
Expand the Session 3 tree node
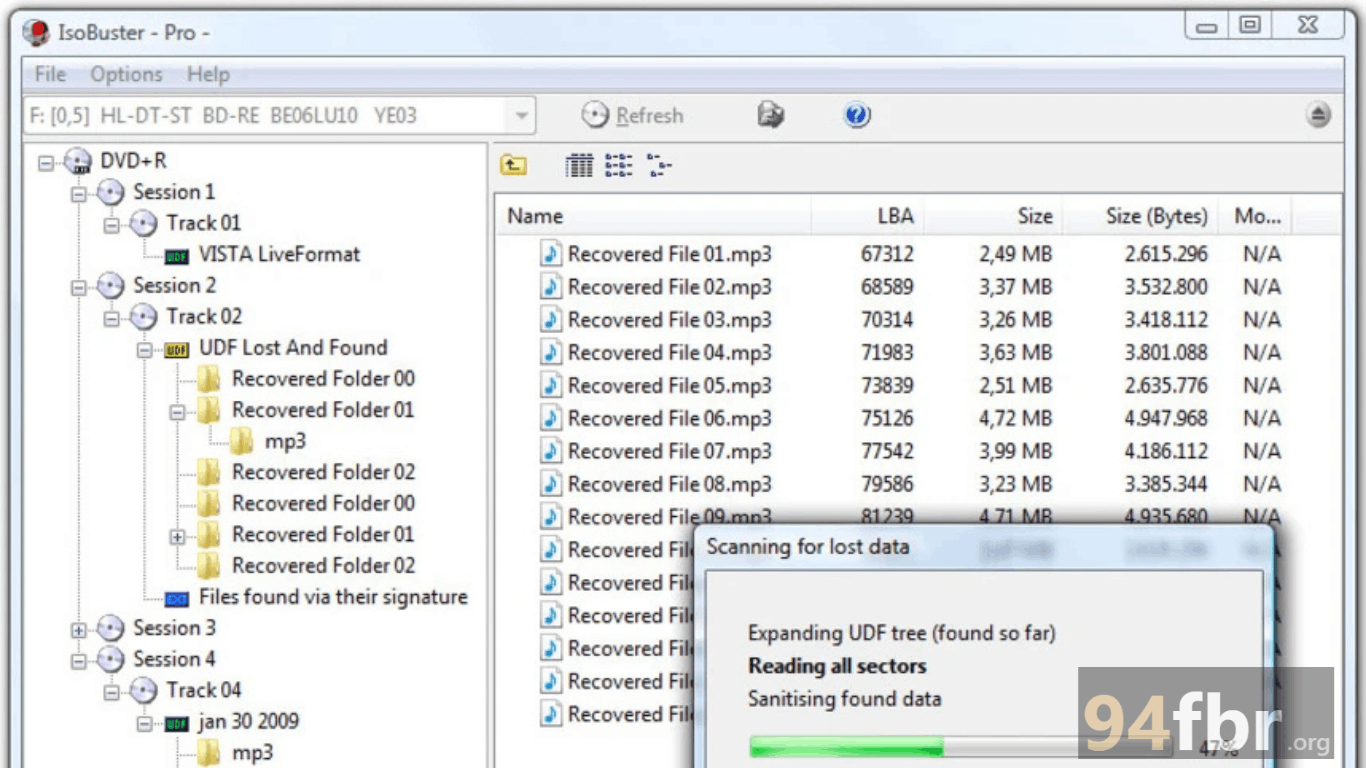78,629
